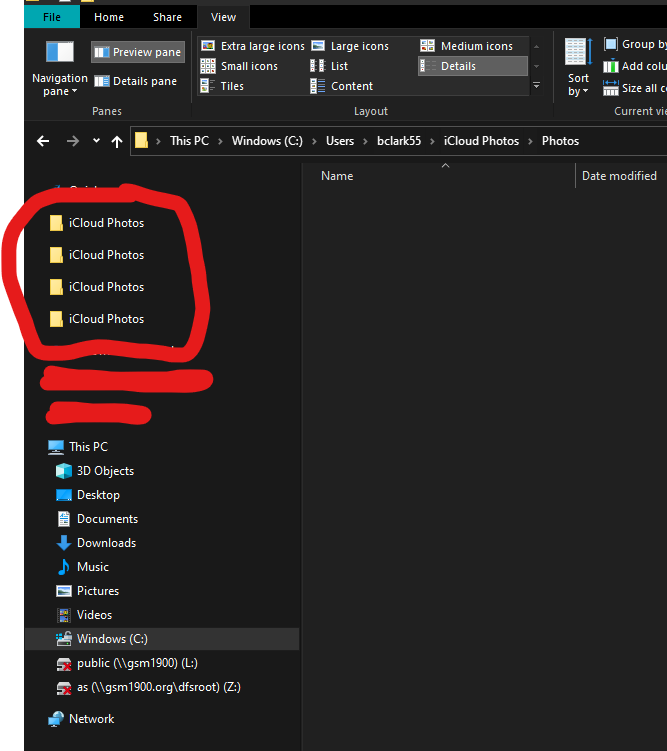
Task: Expand chevron after Users in path
Action: tap(365, 141)
